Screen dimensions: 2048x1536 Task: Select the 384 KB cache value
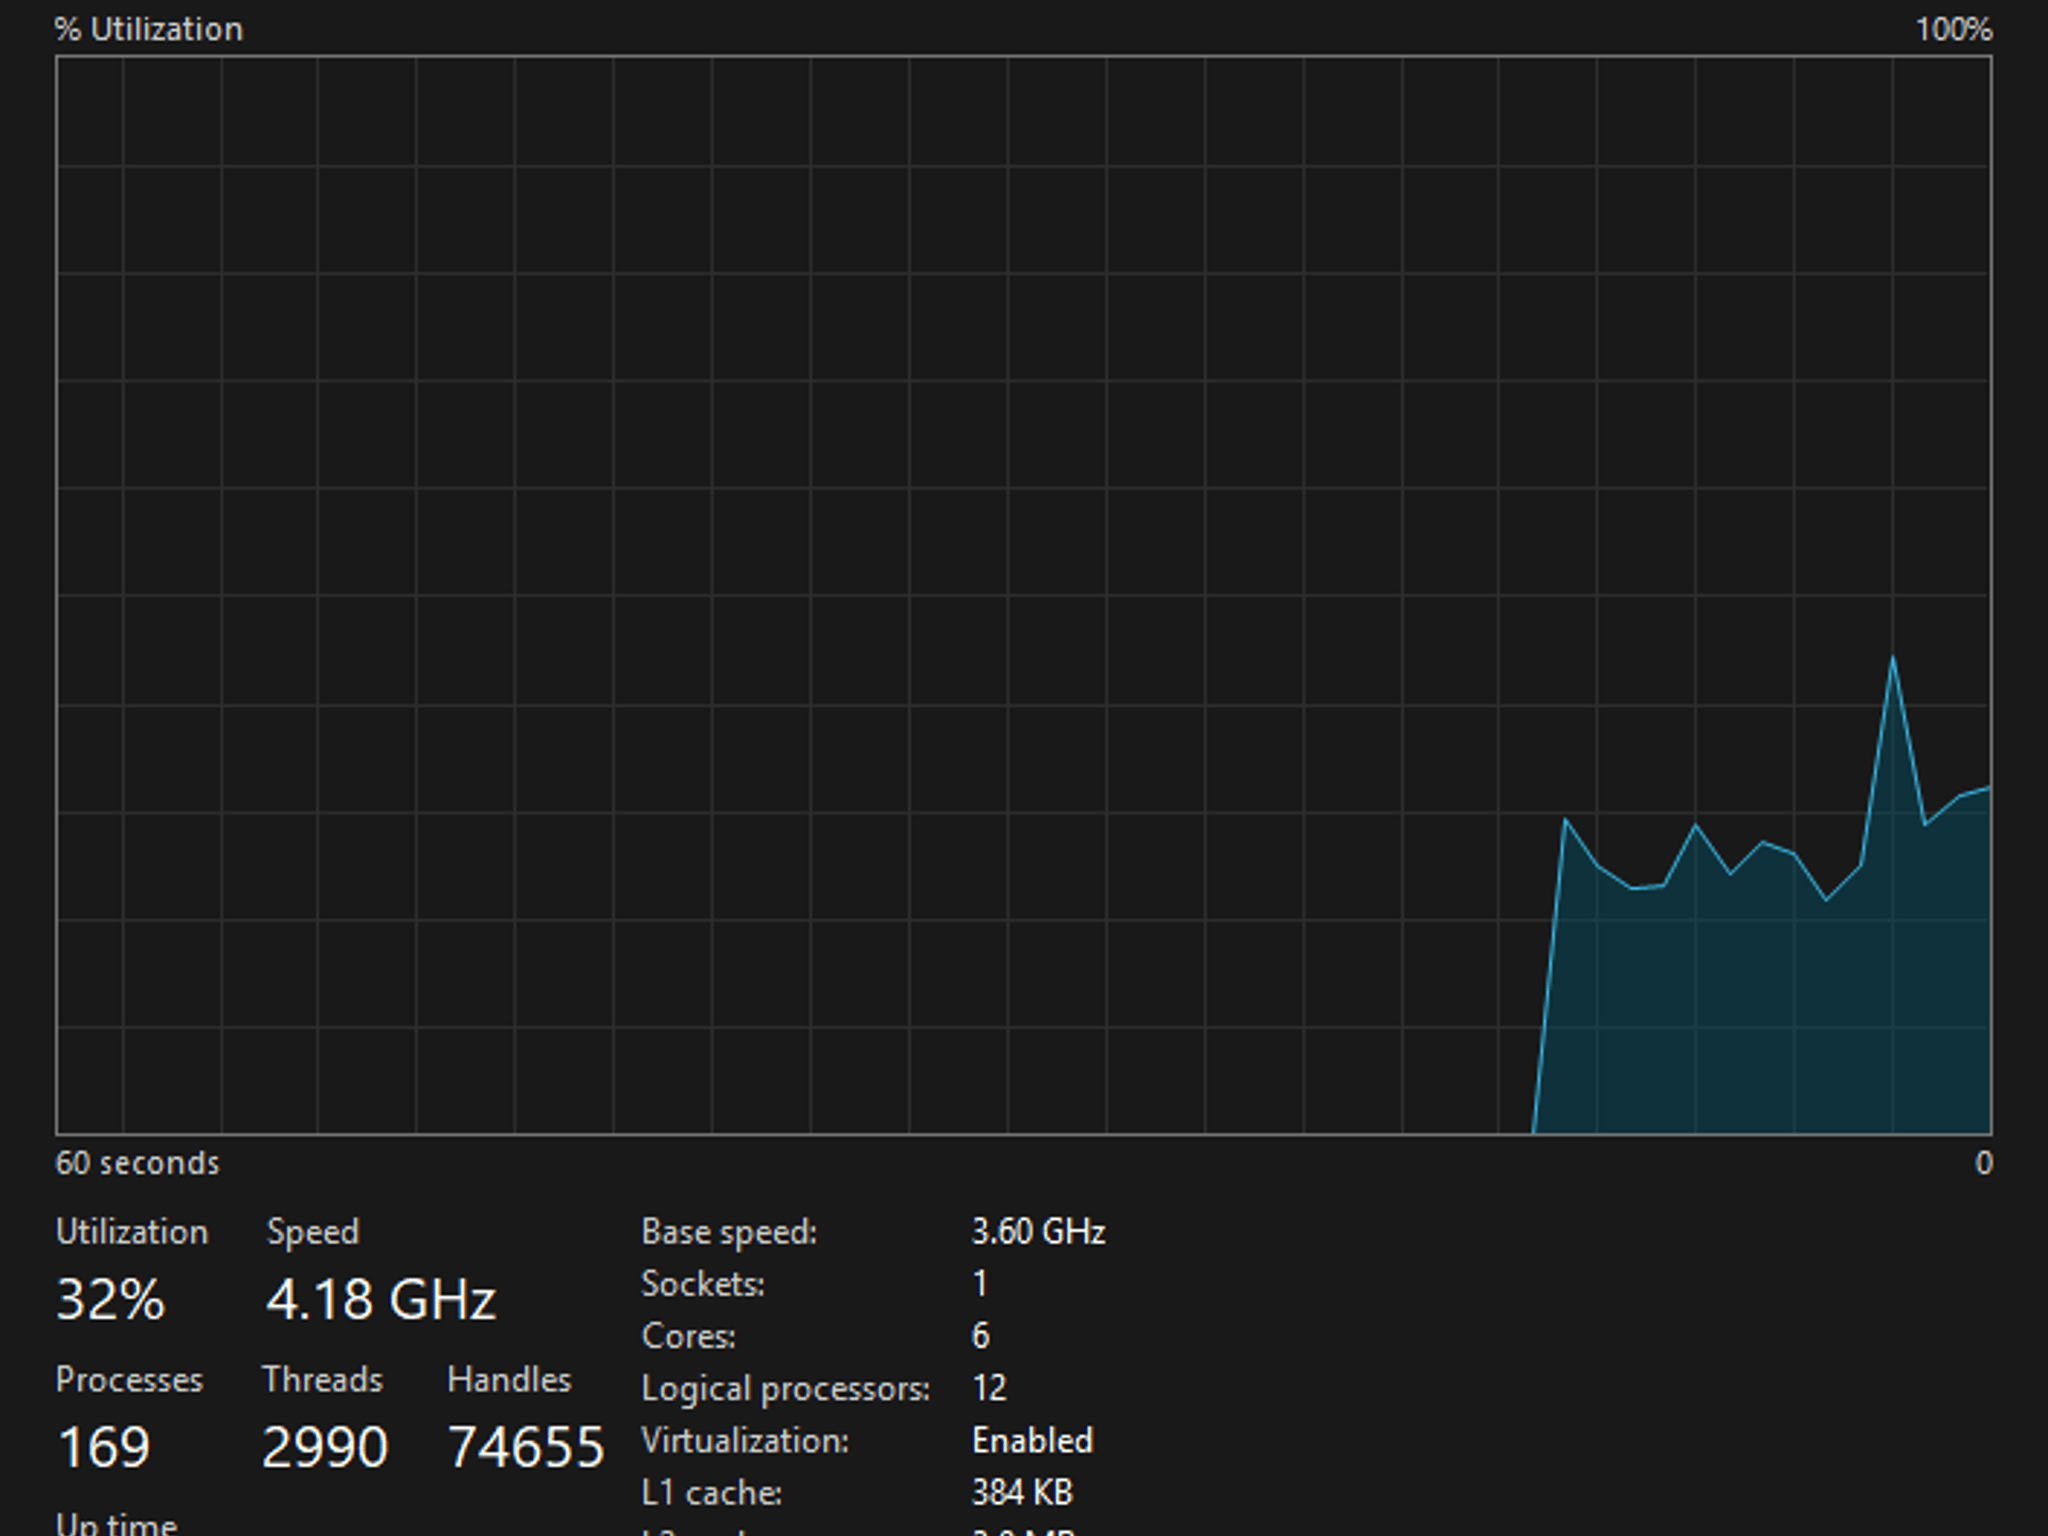1022,1493
